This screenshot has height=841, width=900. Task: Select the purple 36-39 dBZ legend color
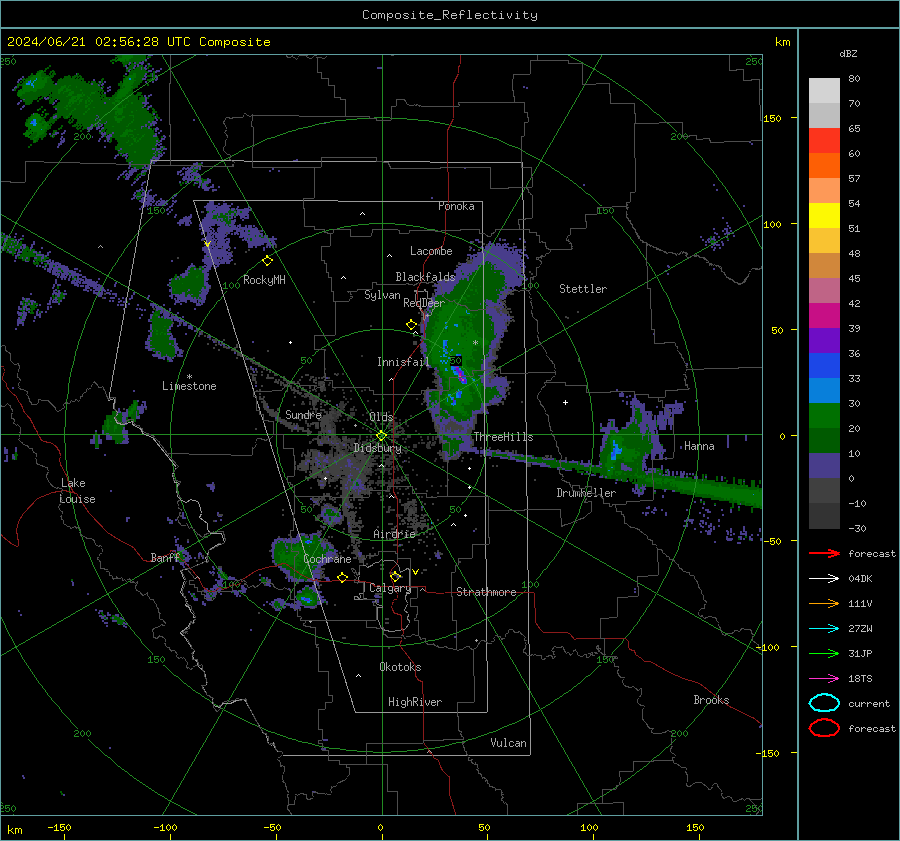pos(824,340)
